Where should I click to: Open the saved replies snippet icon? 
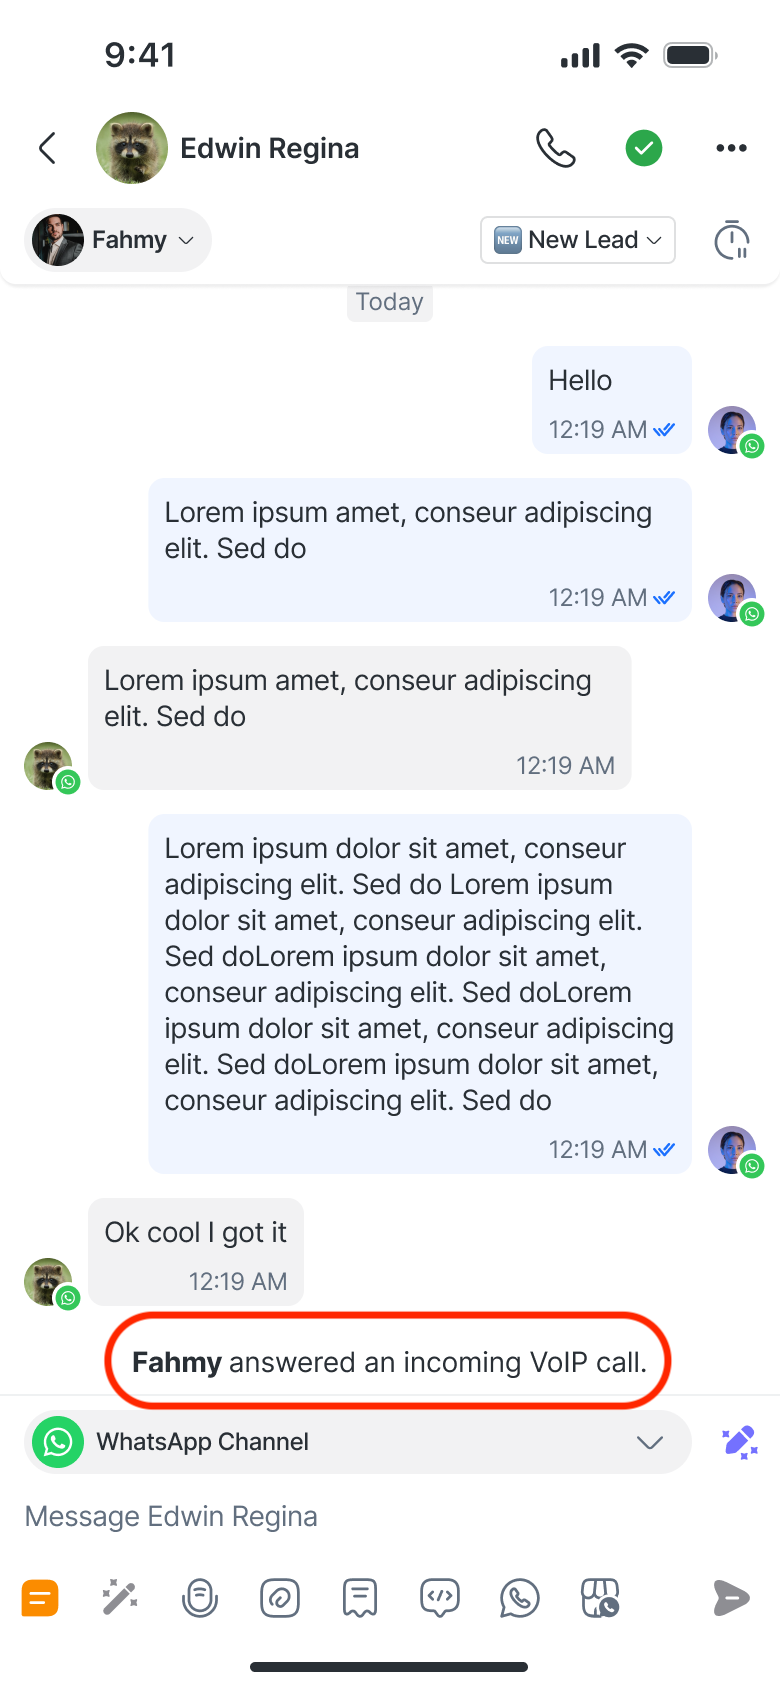tap(360, 1598)
